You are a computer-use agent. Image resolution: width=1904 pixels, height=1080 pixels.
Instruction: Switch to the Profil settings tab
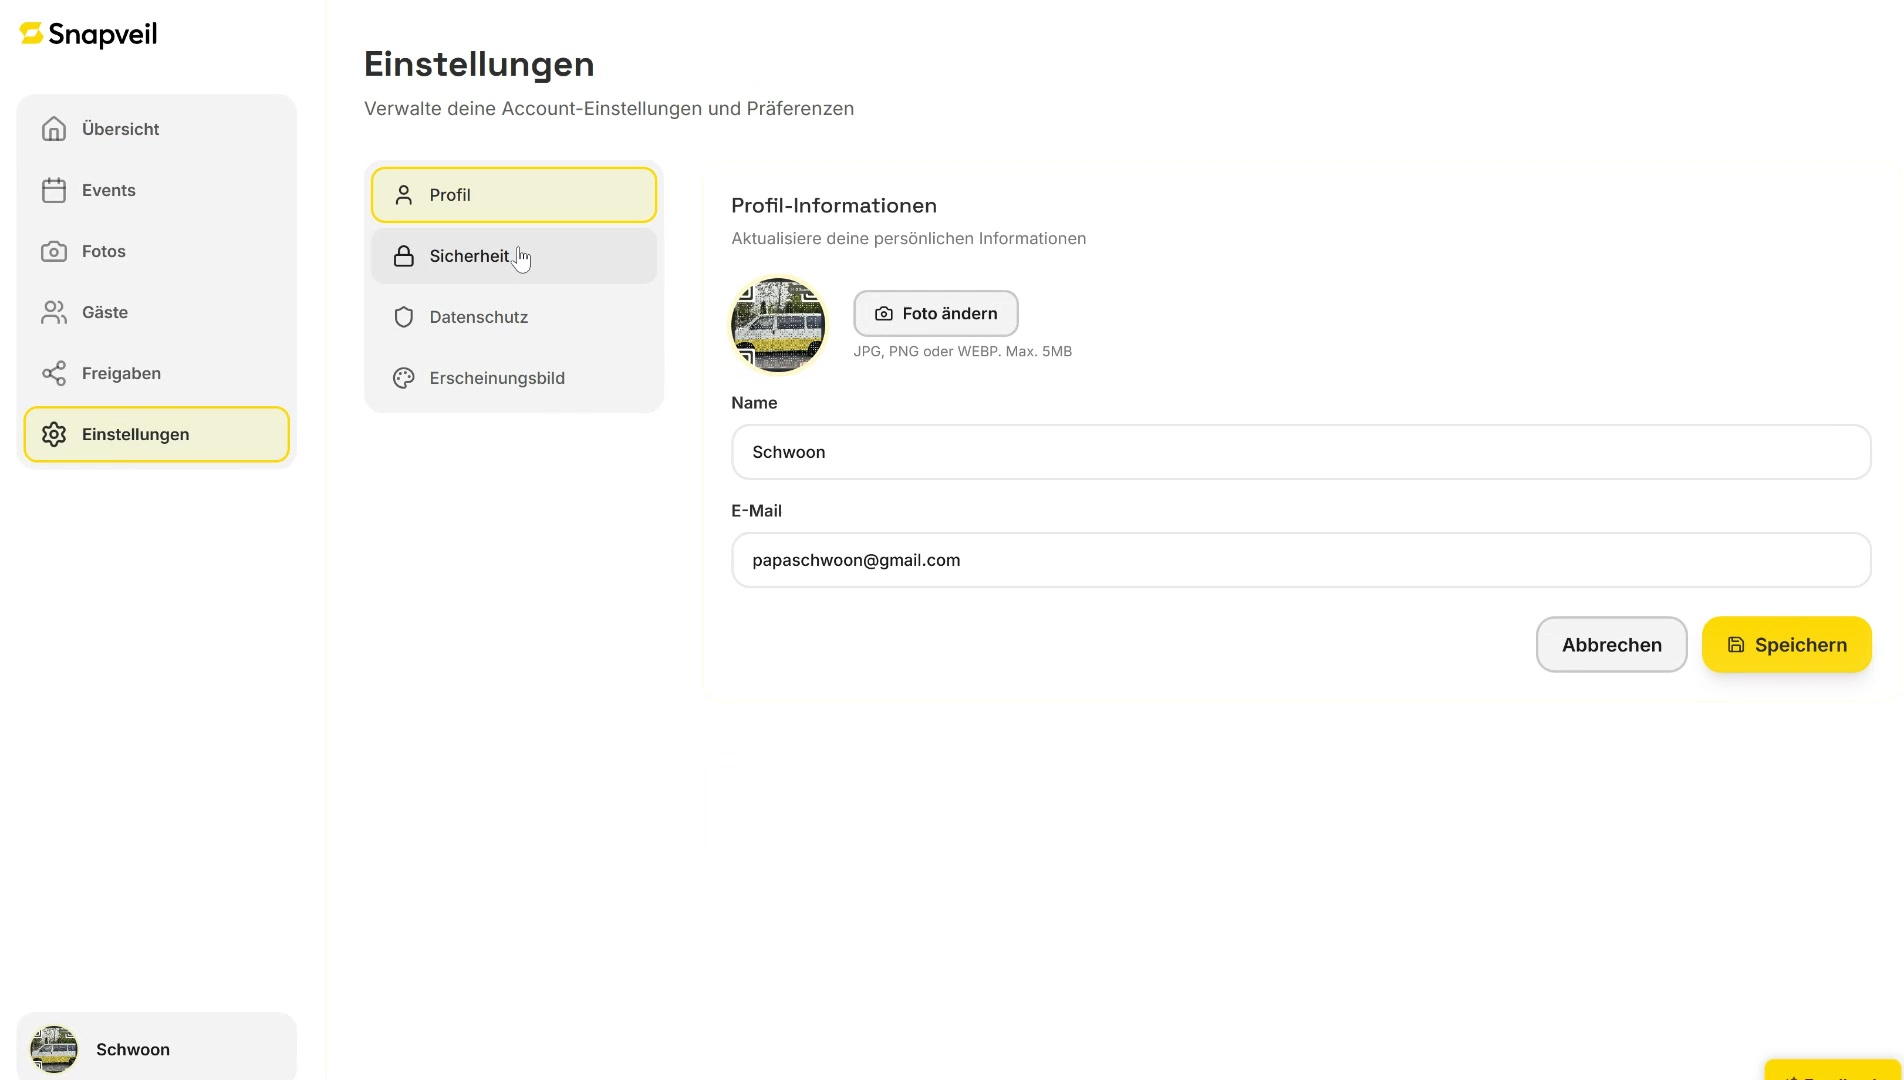(513, 195)
